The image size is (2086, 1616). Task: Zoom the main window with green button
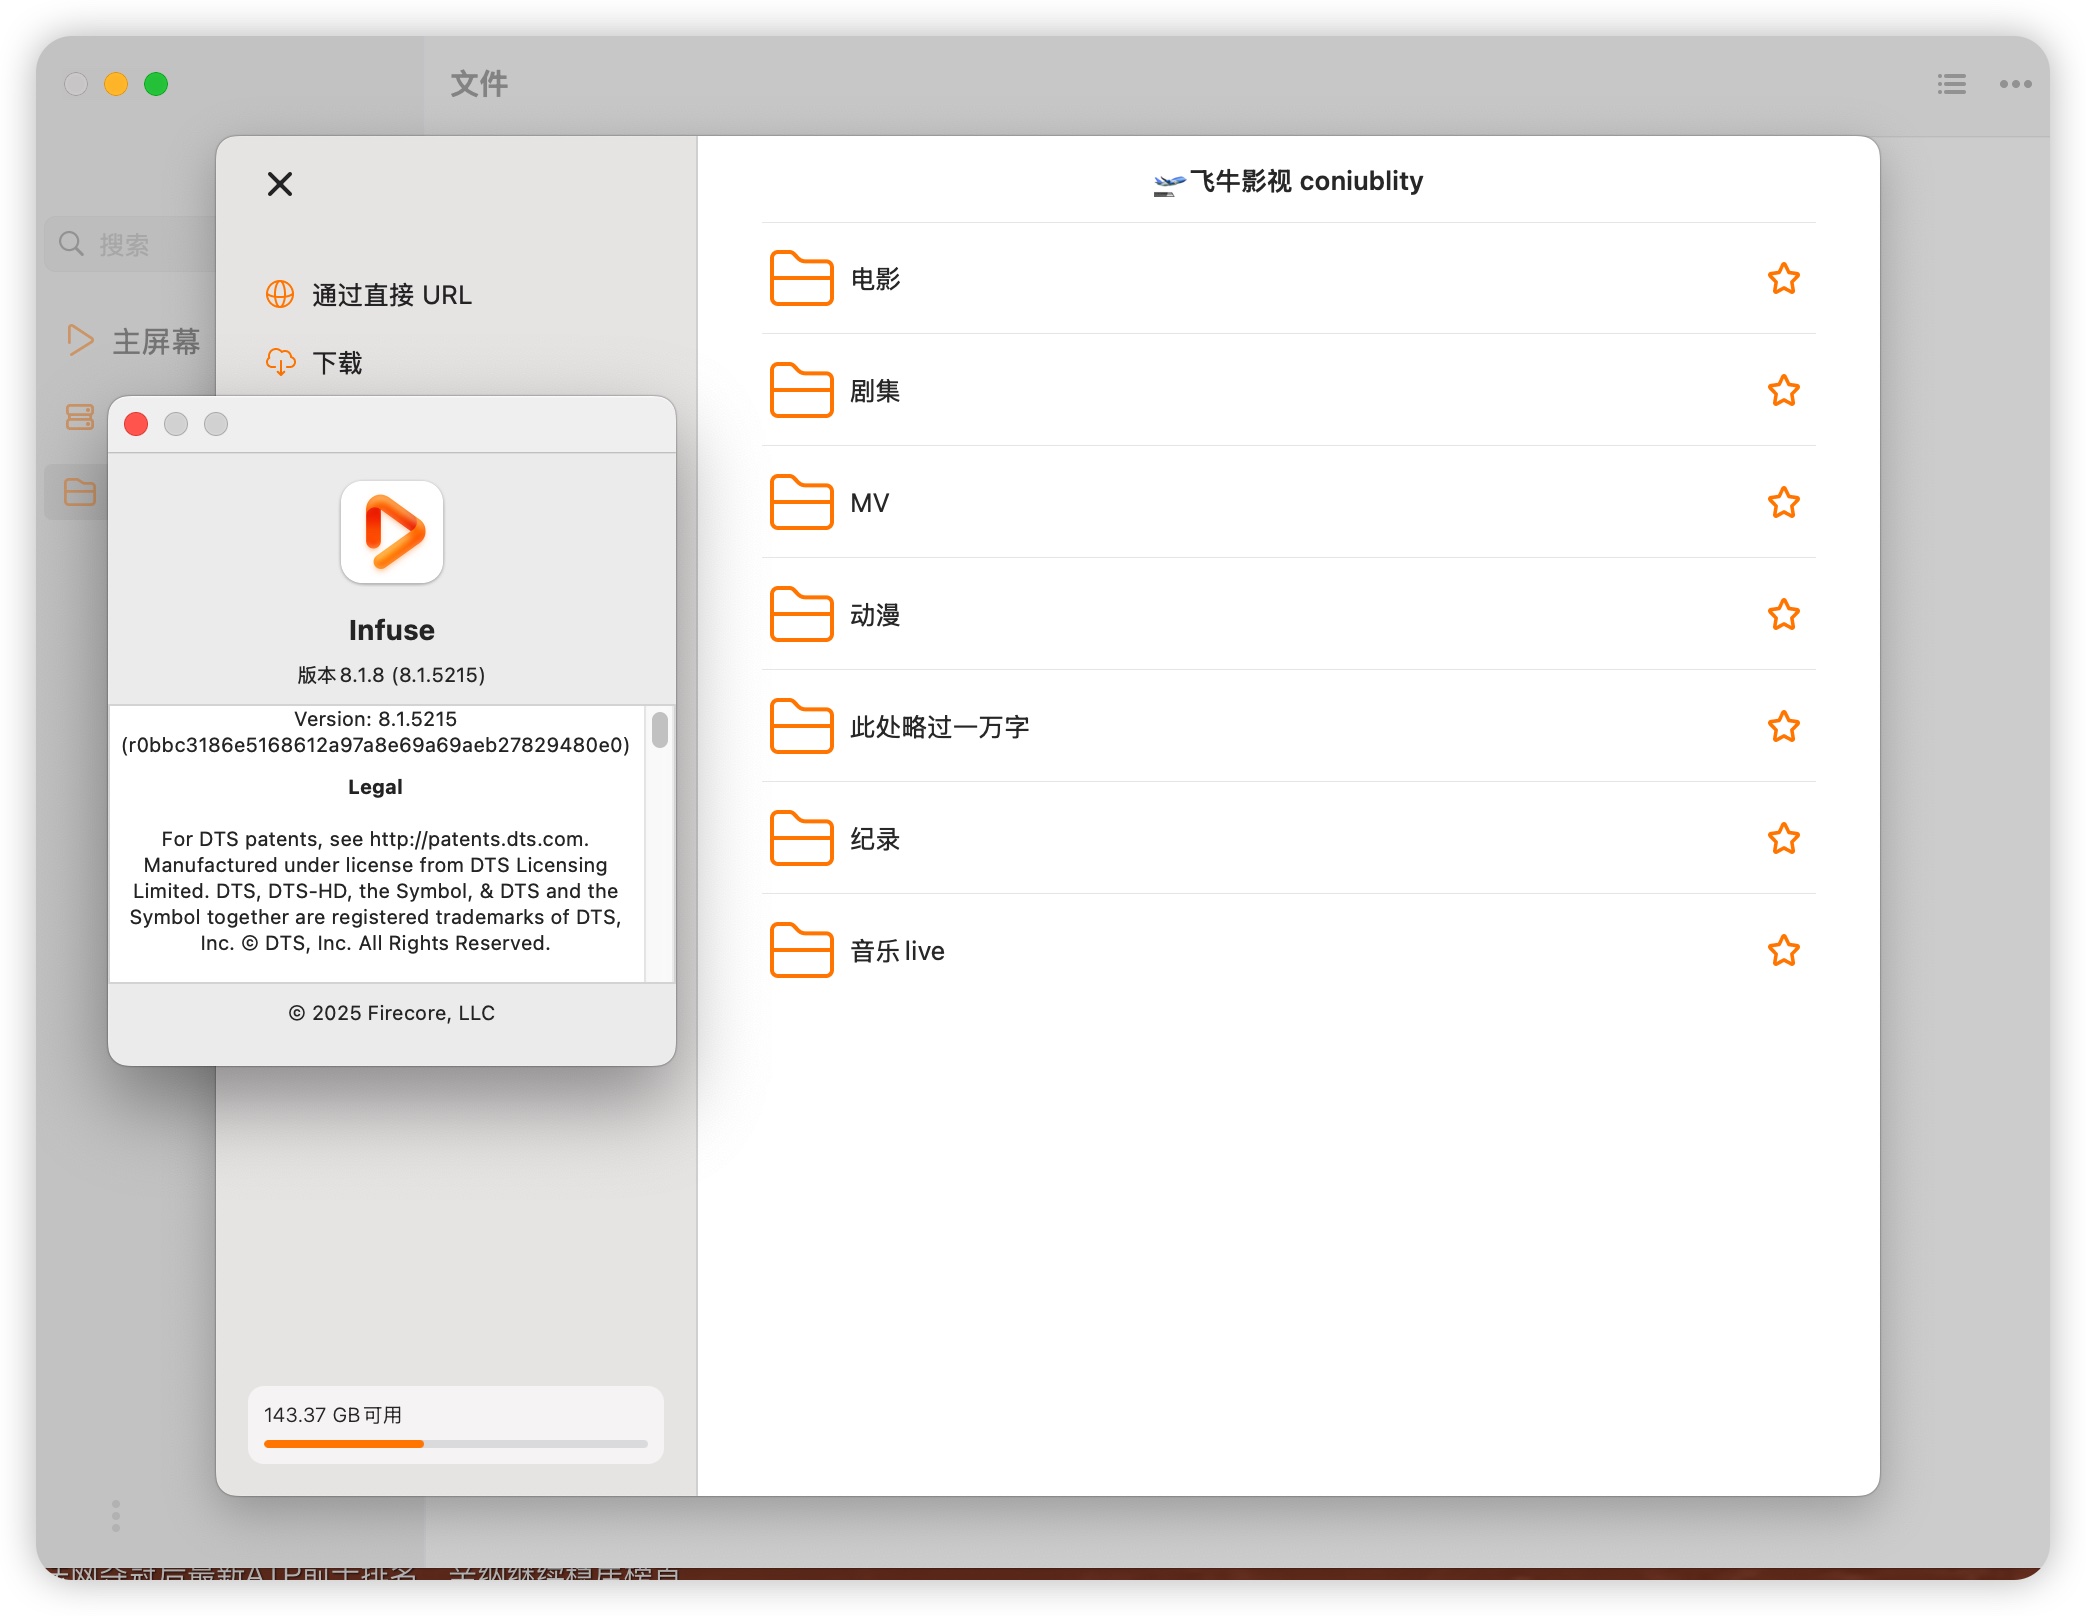(156, 84)
